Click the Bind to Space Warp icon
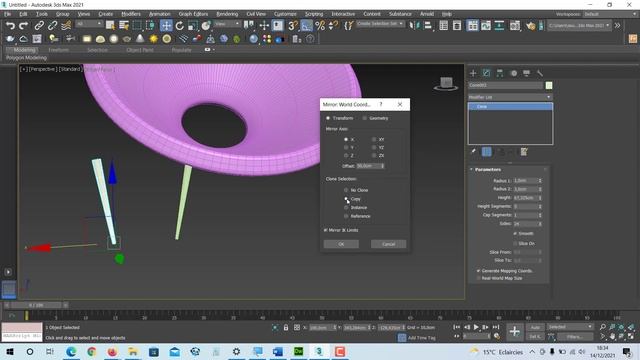 pos(66,26)
